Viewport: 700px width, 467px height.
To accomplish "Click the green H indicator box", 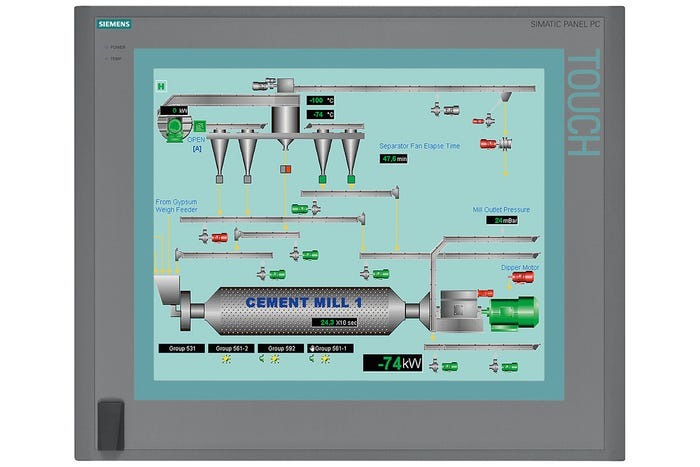I will coord(161,87).
